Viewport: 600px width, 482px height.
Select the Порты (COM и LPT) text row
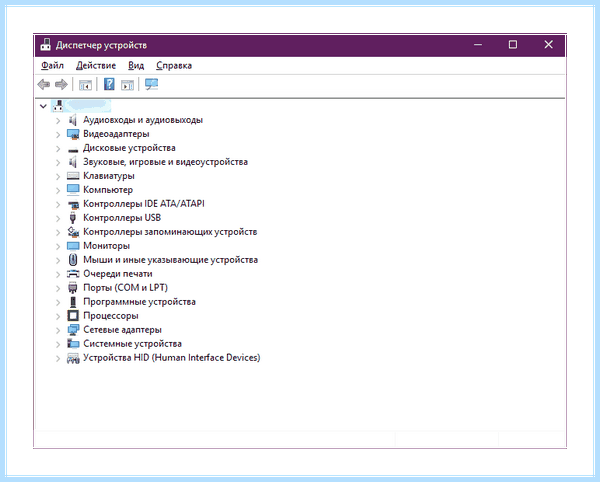point(126,288)
